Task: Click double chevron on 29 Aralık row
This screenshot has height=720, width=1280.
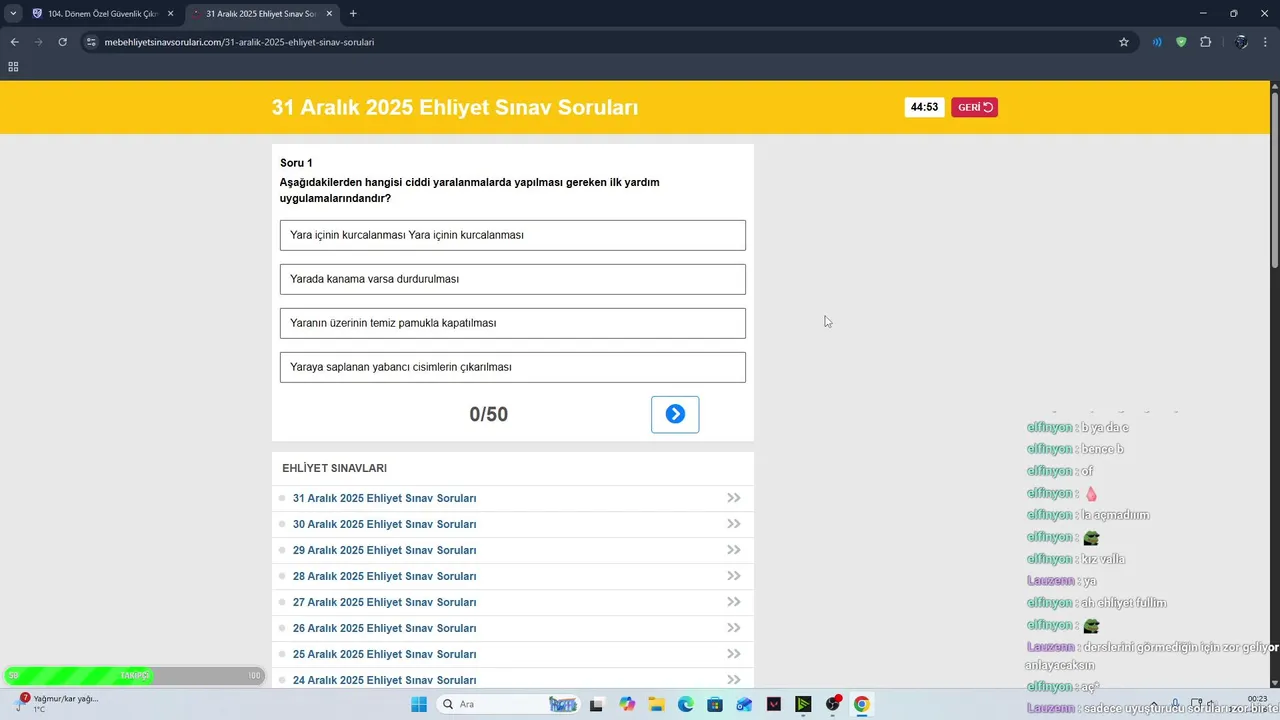Action: pyautogui.click(x=734, y=550)
